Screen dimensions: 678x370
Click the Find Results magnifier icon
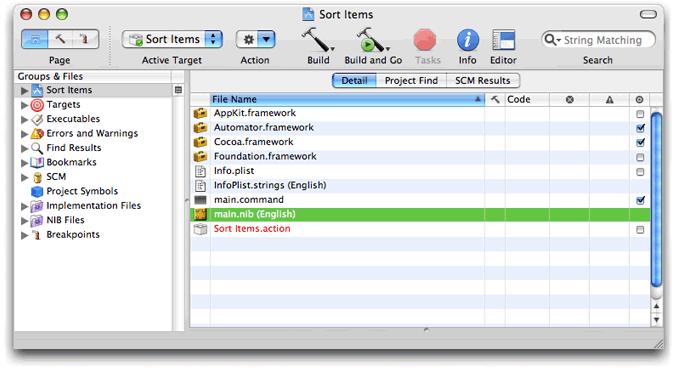(37, 148)
